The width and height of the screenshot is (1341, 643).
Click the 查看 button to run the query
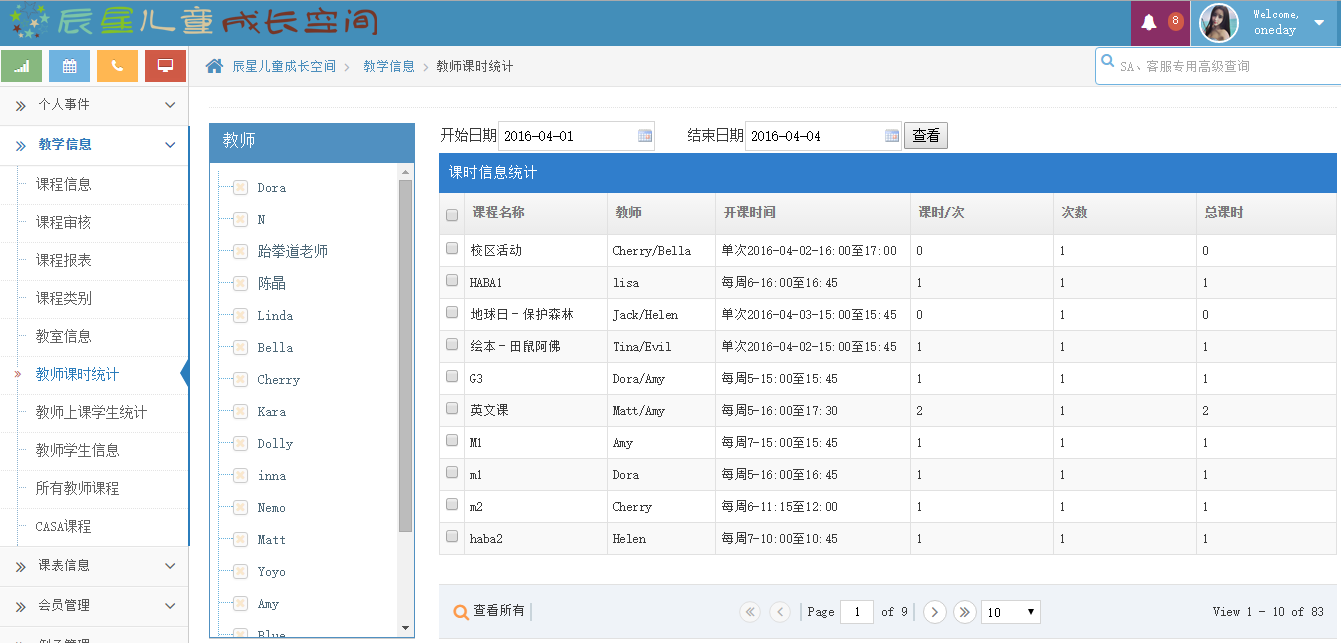(x=925, y=135)
